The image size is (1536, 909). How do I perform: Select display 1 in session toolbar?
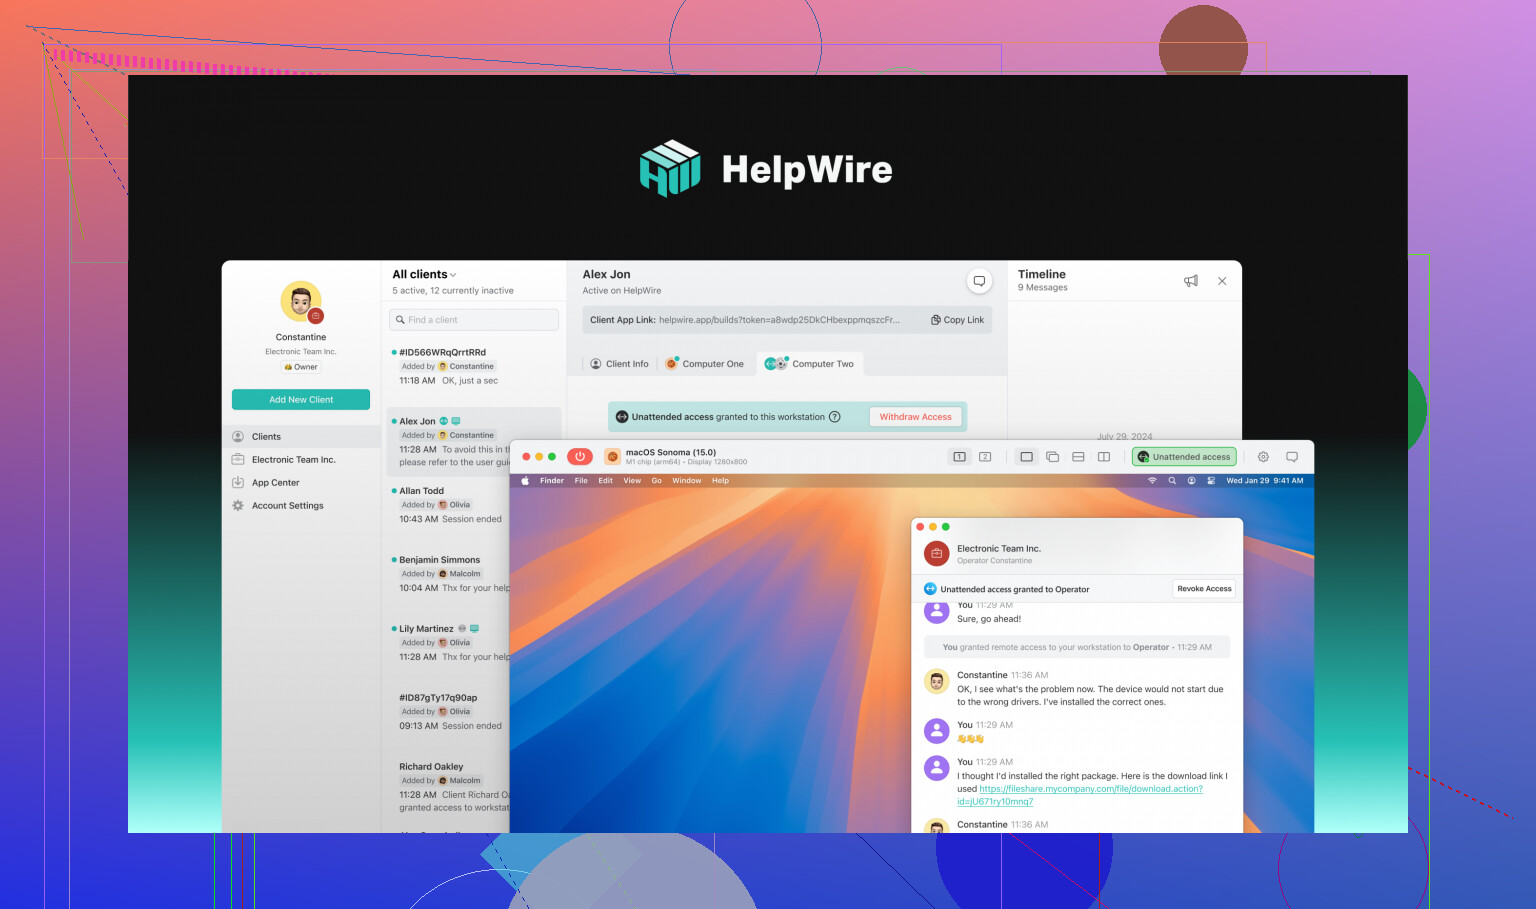pos(959,457)
